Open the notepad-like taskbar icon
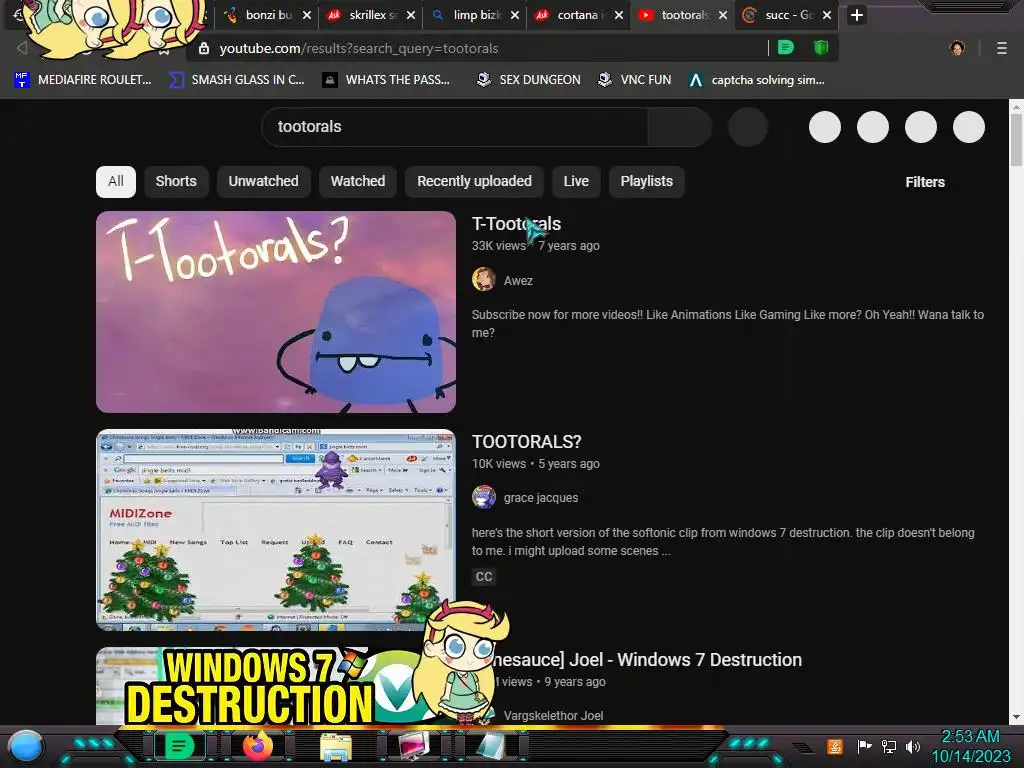Viewport: 1024px width, 768px height. tap(490, 746)
